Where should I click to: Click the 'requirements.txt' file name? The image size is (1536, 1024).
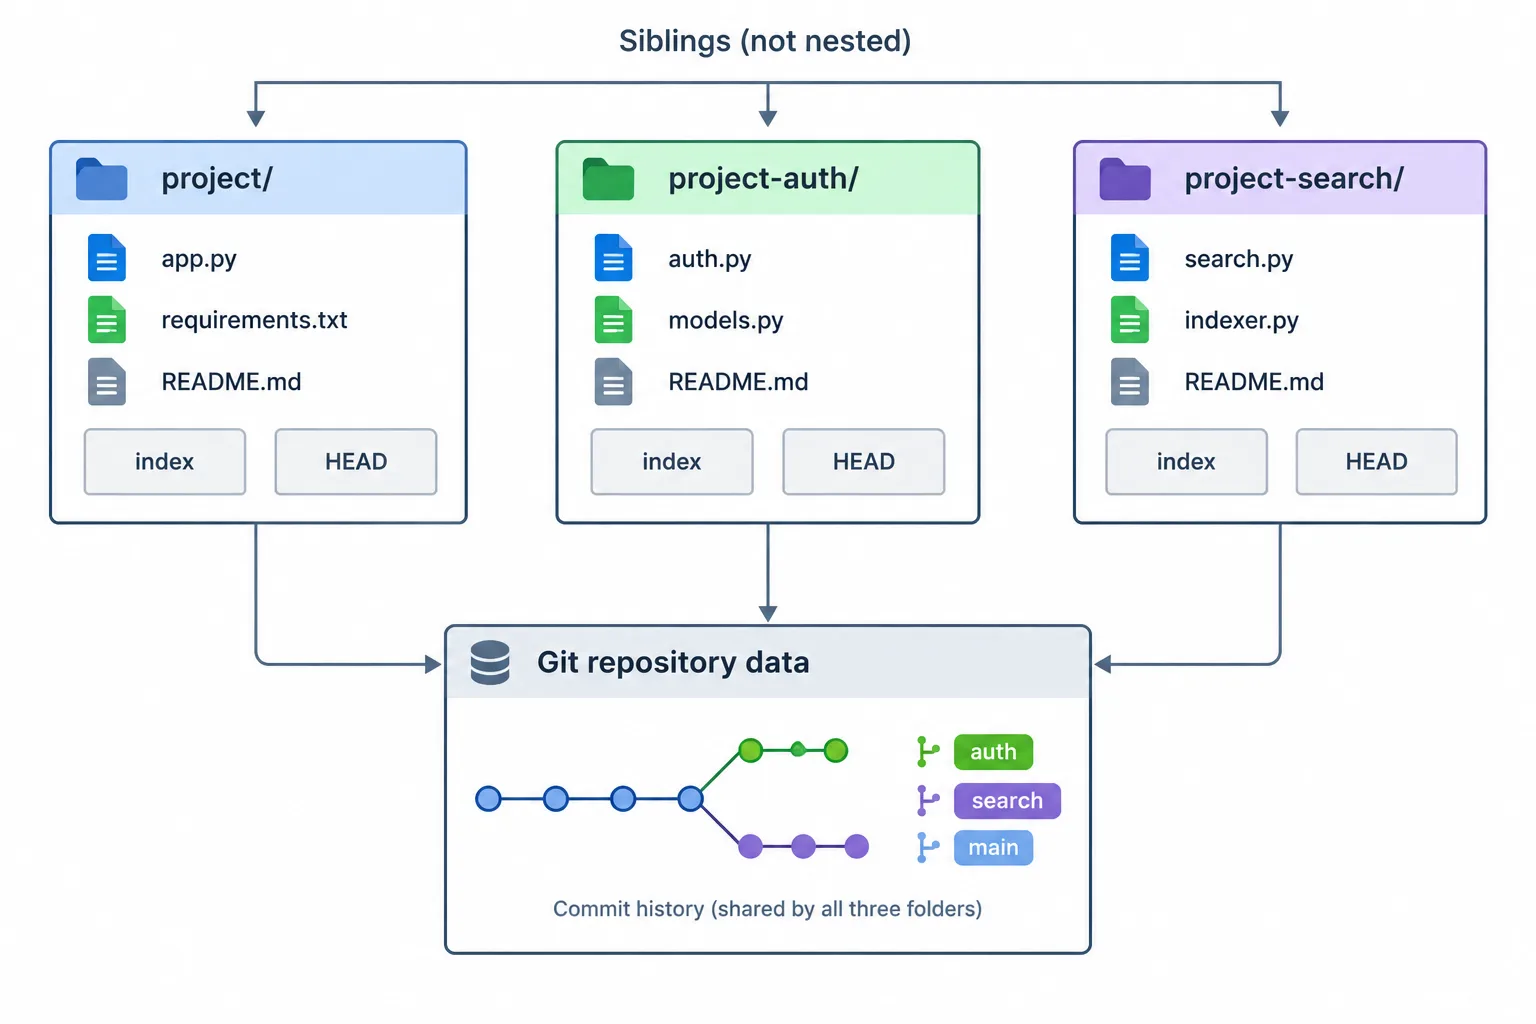click(x=254, y=320)
